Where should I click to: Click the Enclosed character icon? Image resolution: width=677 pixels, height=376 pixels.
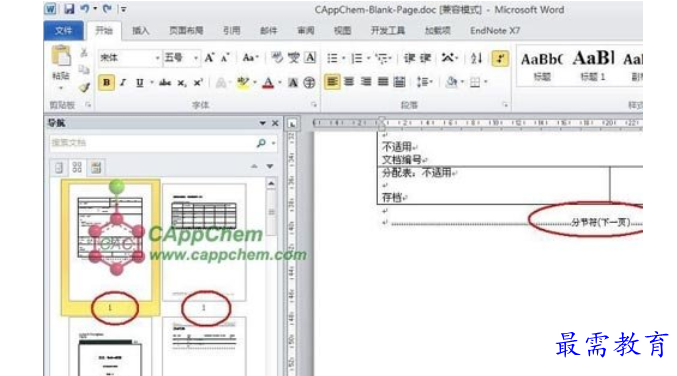[x=309, y=82]
